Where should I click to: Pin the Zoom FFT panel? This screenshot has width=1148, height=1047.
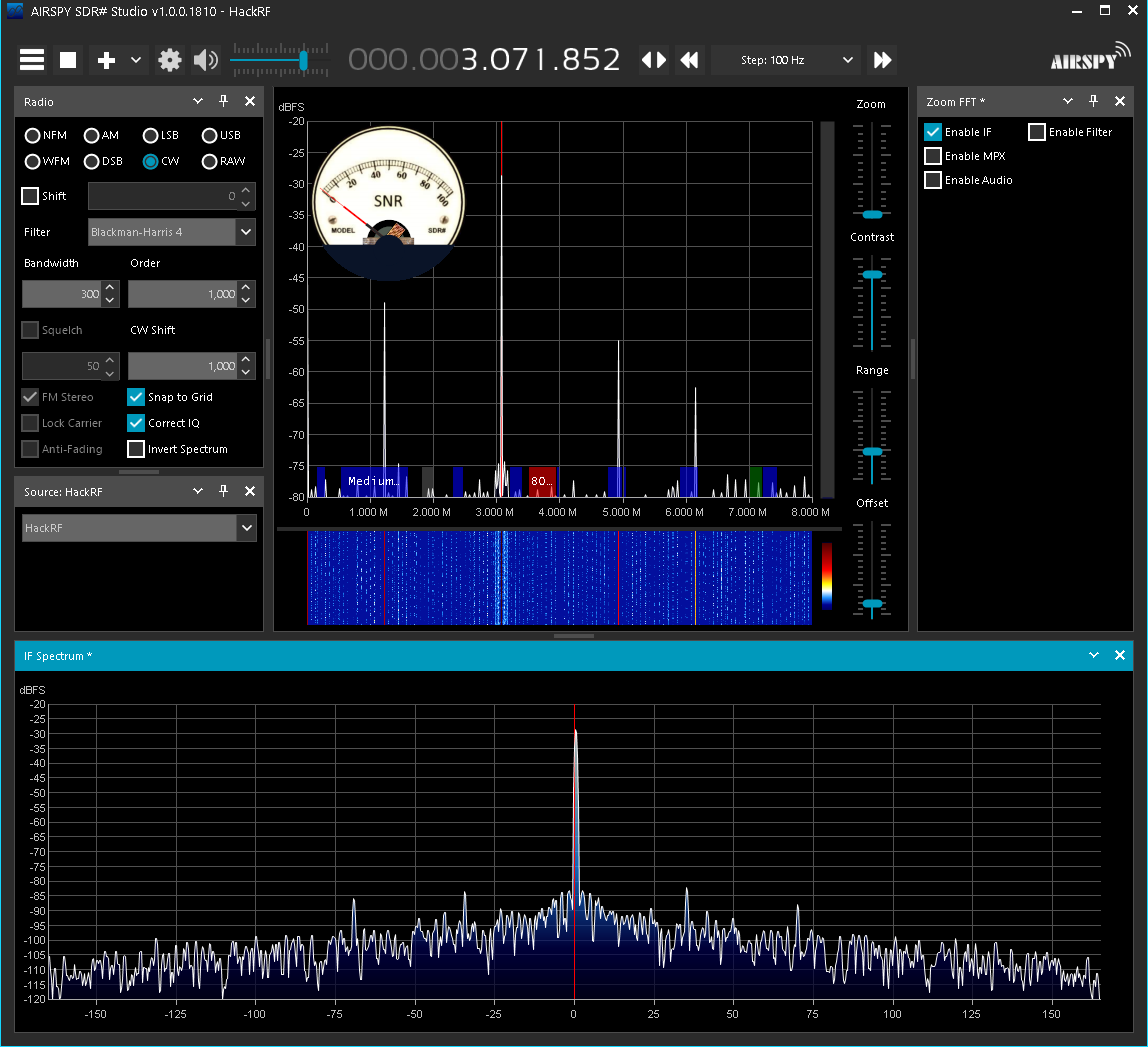tap(1093, 101)
